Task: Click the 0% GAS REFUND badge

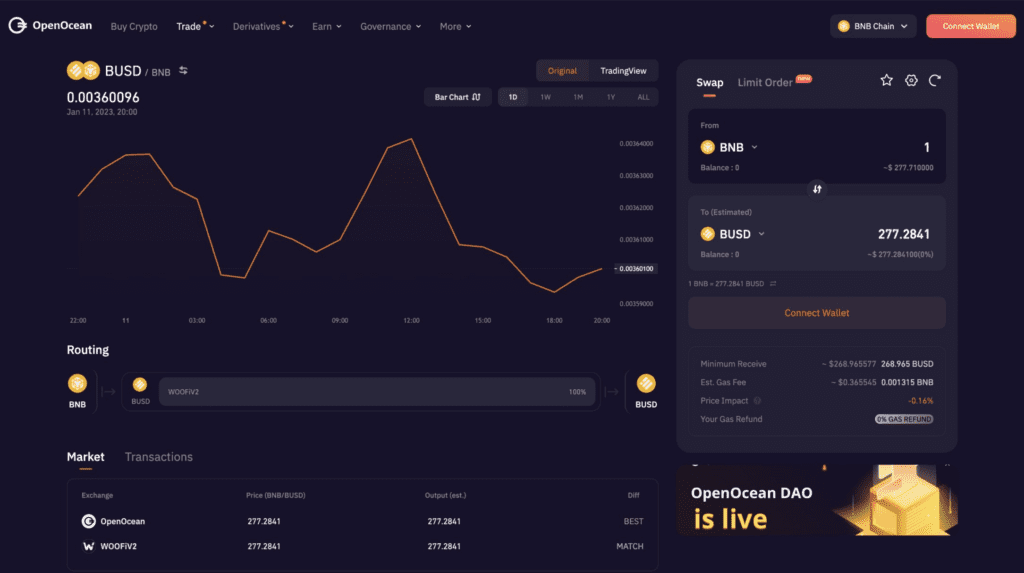Action: [904, 419]
